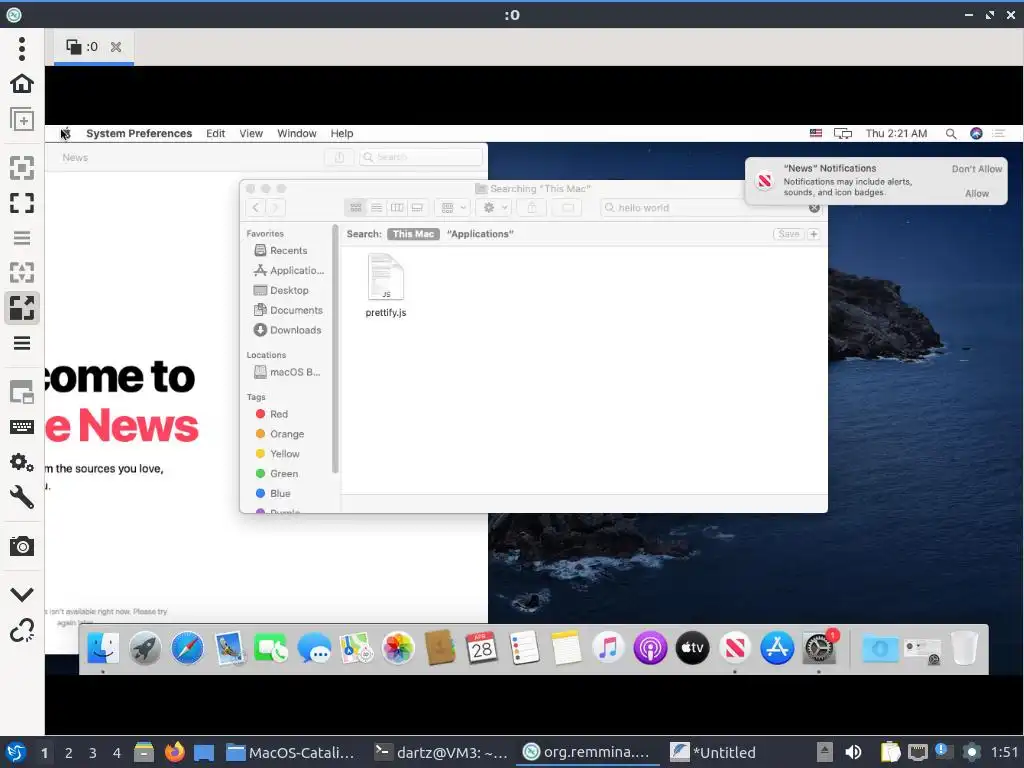Activate Siri from the menu bar

coord(976,133)
